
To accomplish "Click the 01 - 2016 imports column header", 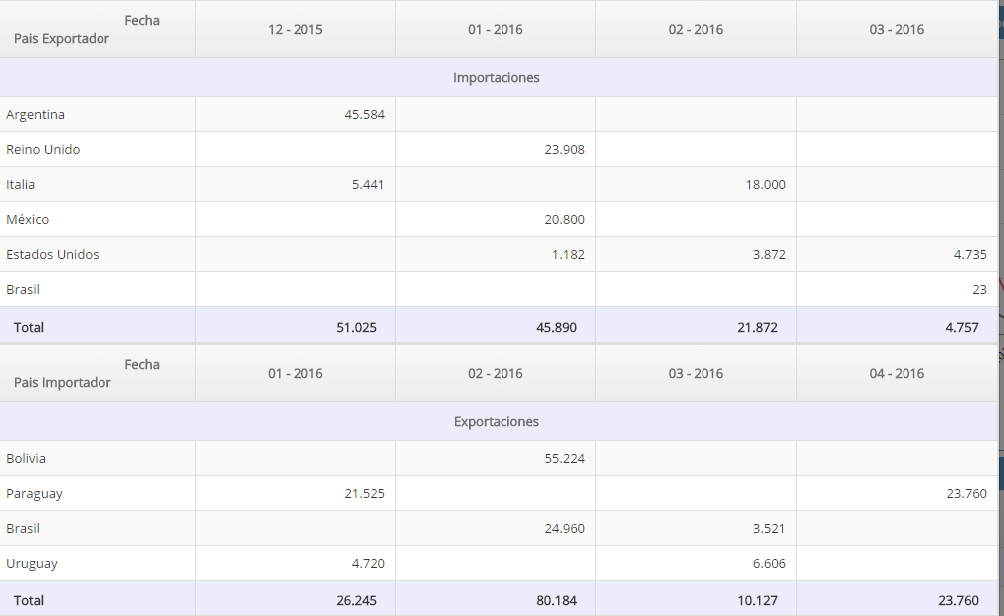I will (495, 29).
